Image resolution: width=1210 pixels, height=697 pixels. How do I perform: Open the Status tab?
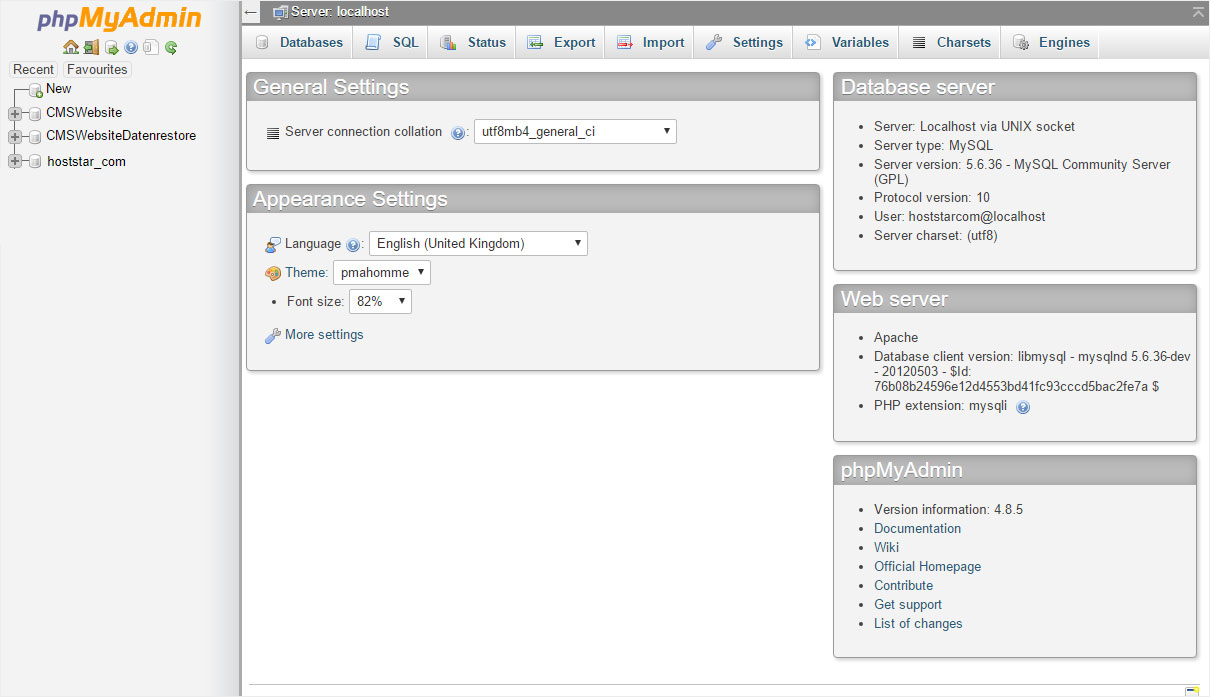(473, 42)
